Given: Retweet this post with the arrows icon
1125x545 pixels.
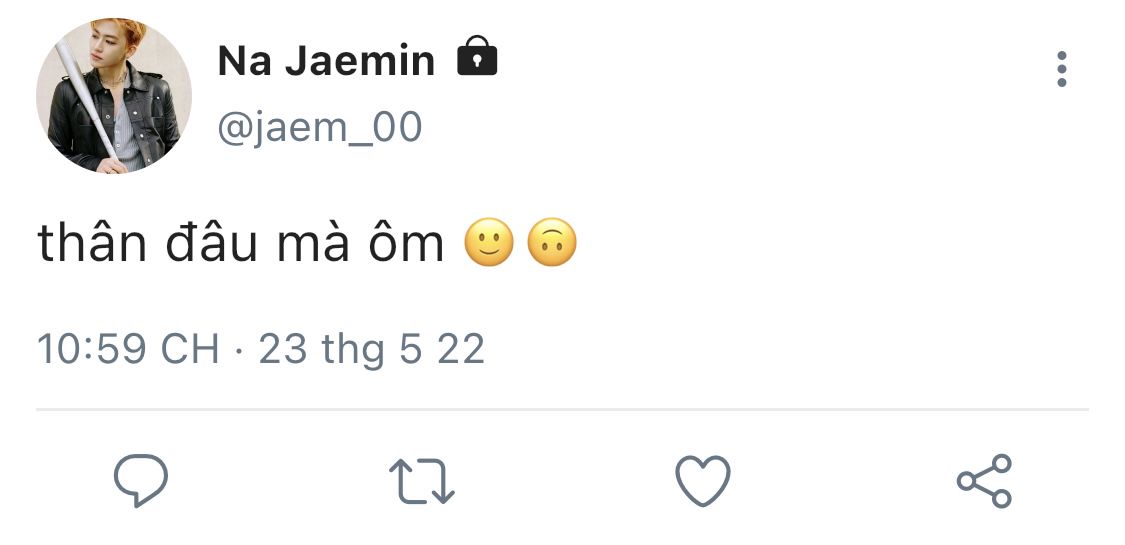Looking at the screenshot, I should coord(421,481).
